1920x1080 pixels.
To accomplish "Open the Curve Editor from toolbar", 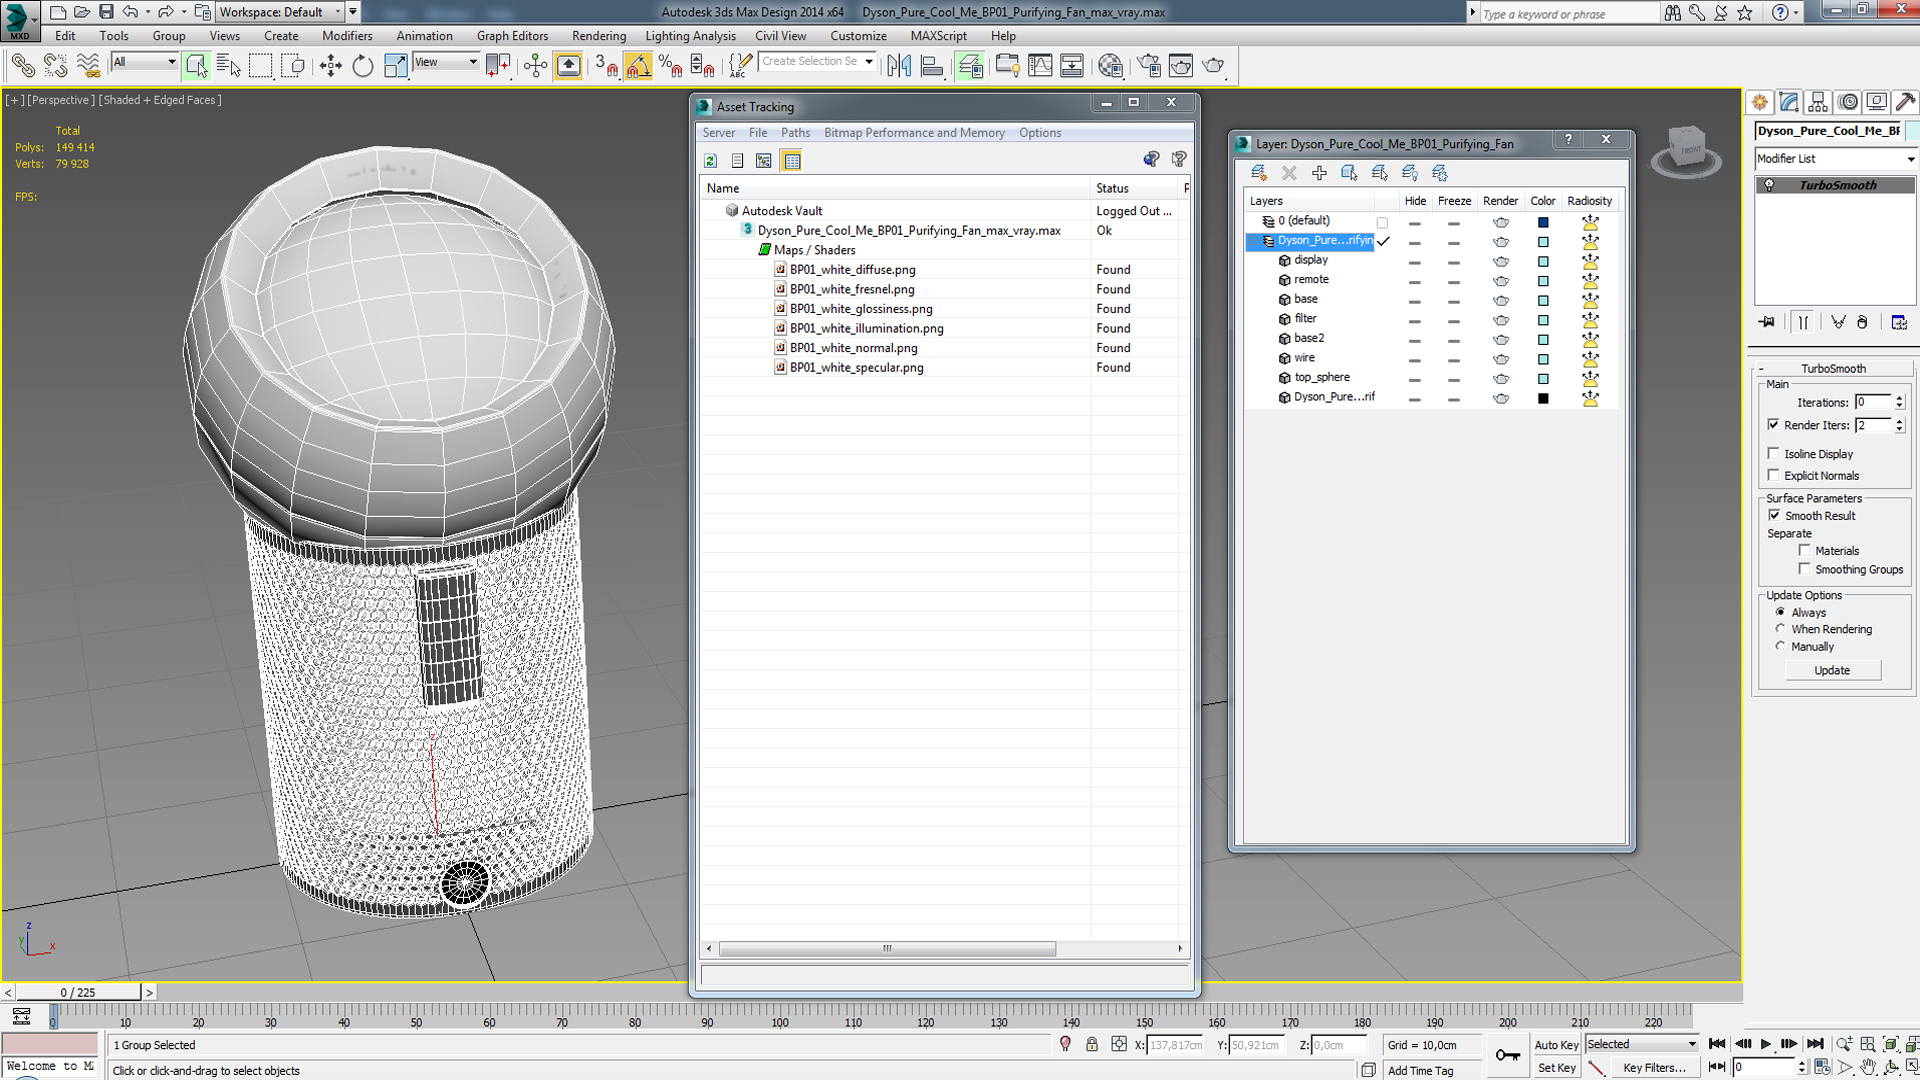I will pos(1040,66).
